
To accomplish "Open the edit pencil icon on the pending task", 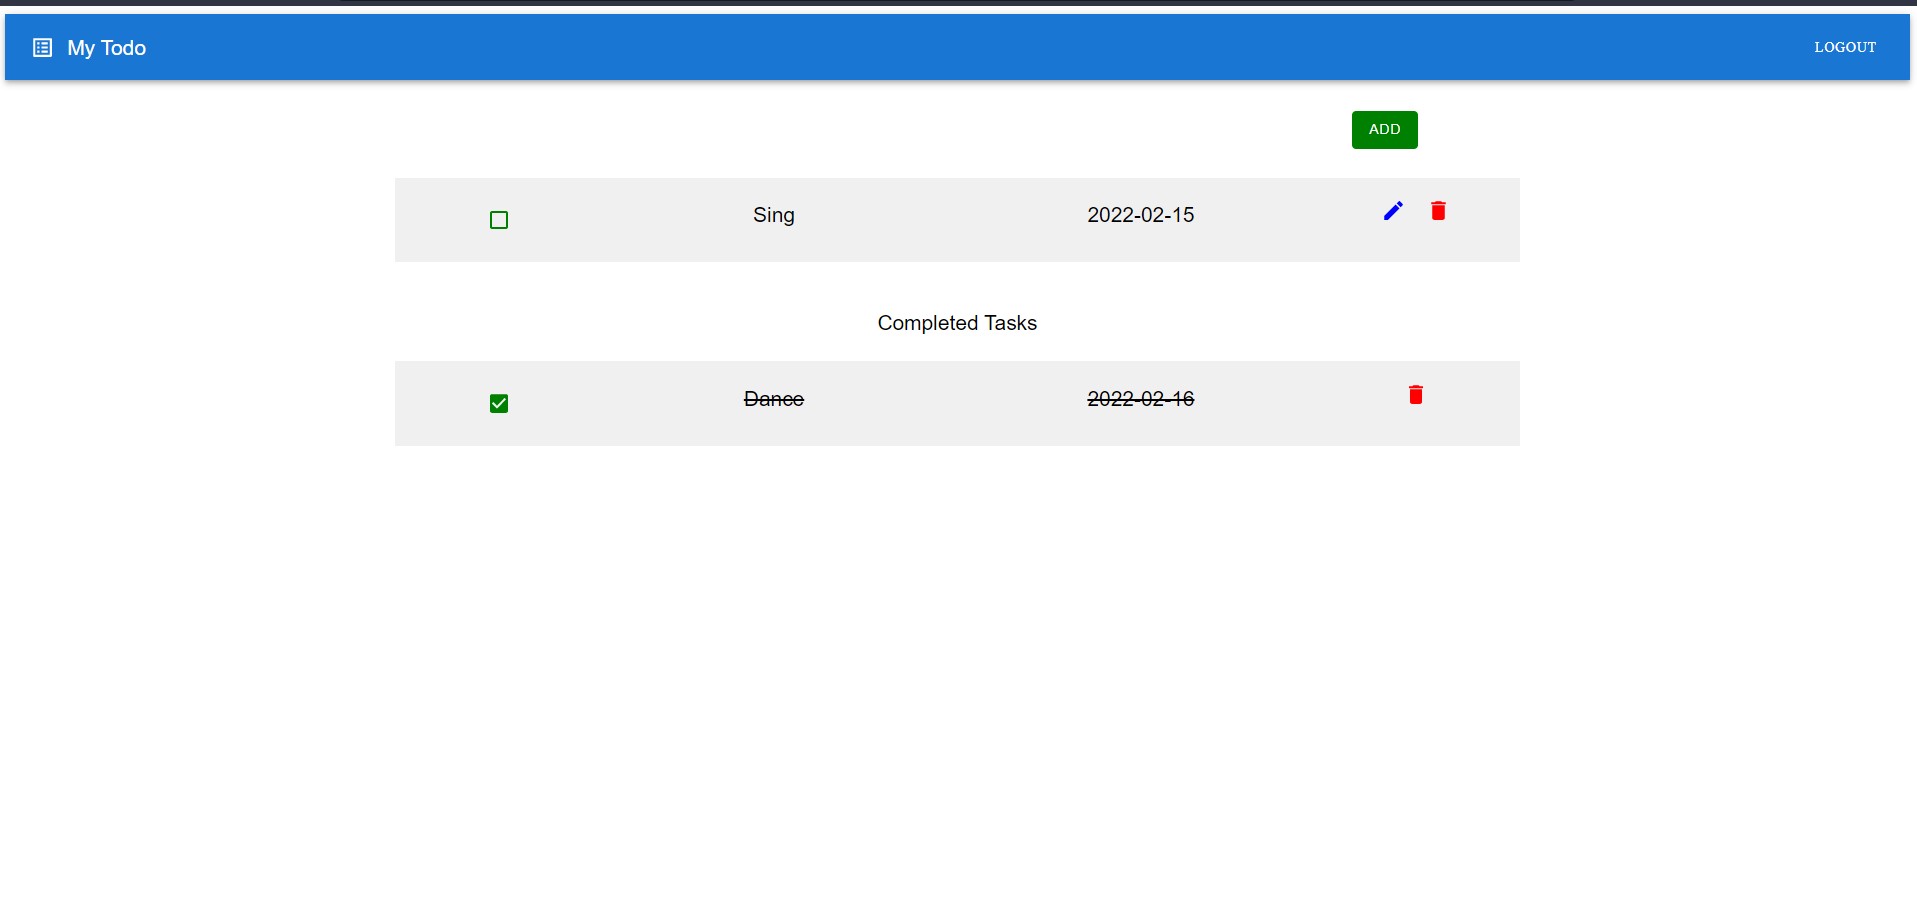I will click(1392, 211).
